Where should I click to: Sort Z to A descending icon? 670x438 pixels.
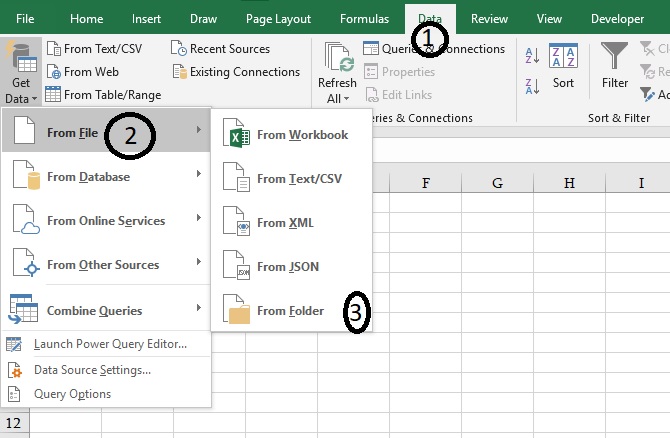click(x=532, y=86)
